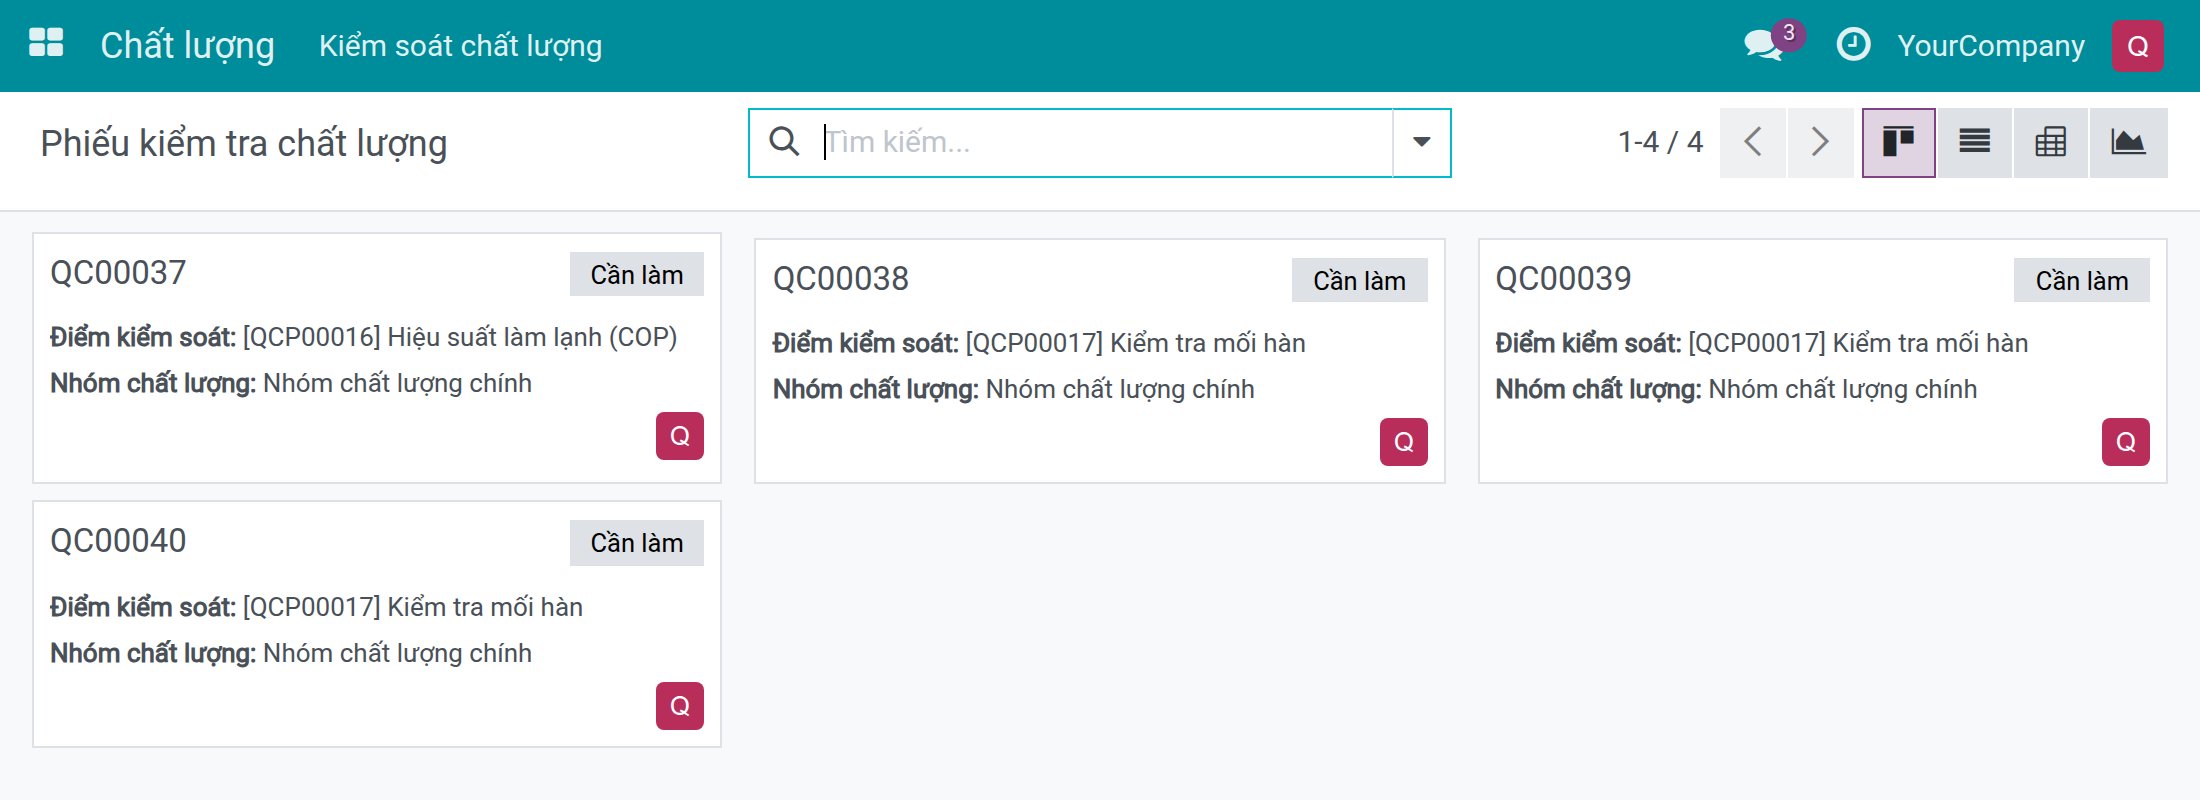Screen dimensions: 2200x800
Task: Click Cần làm status on QC00037
Action: tap(637, 275)
